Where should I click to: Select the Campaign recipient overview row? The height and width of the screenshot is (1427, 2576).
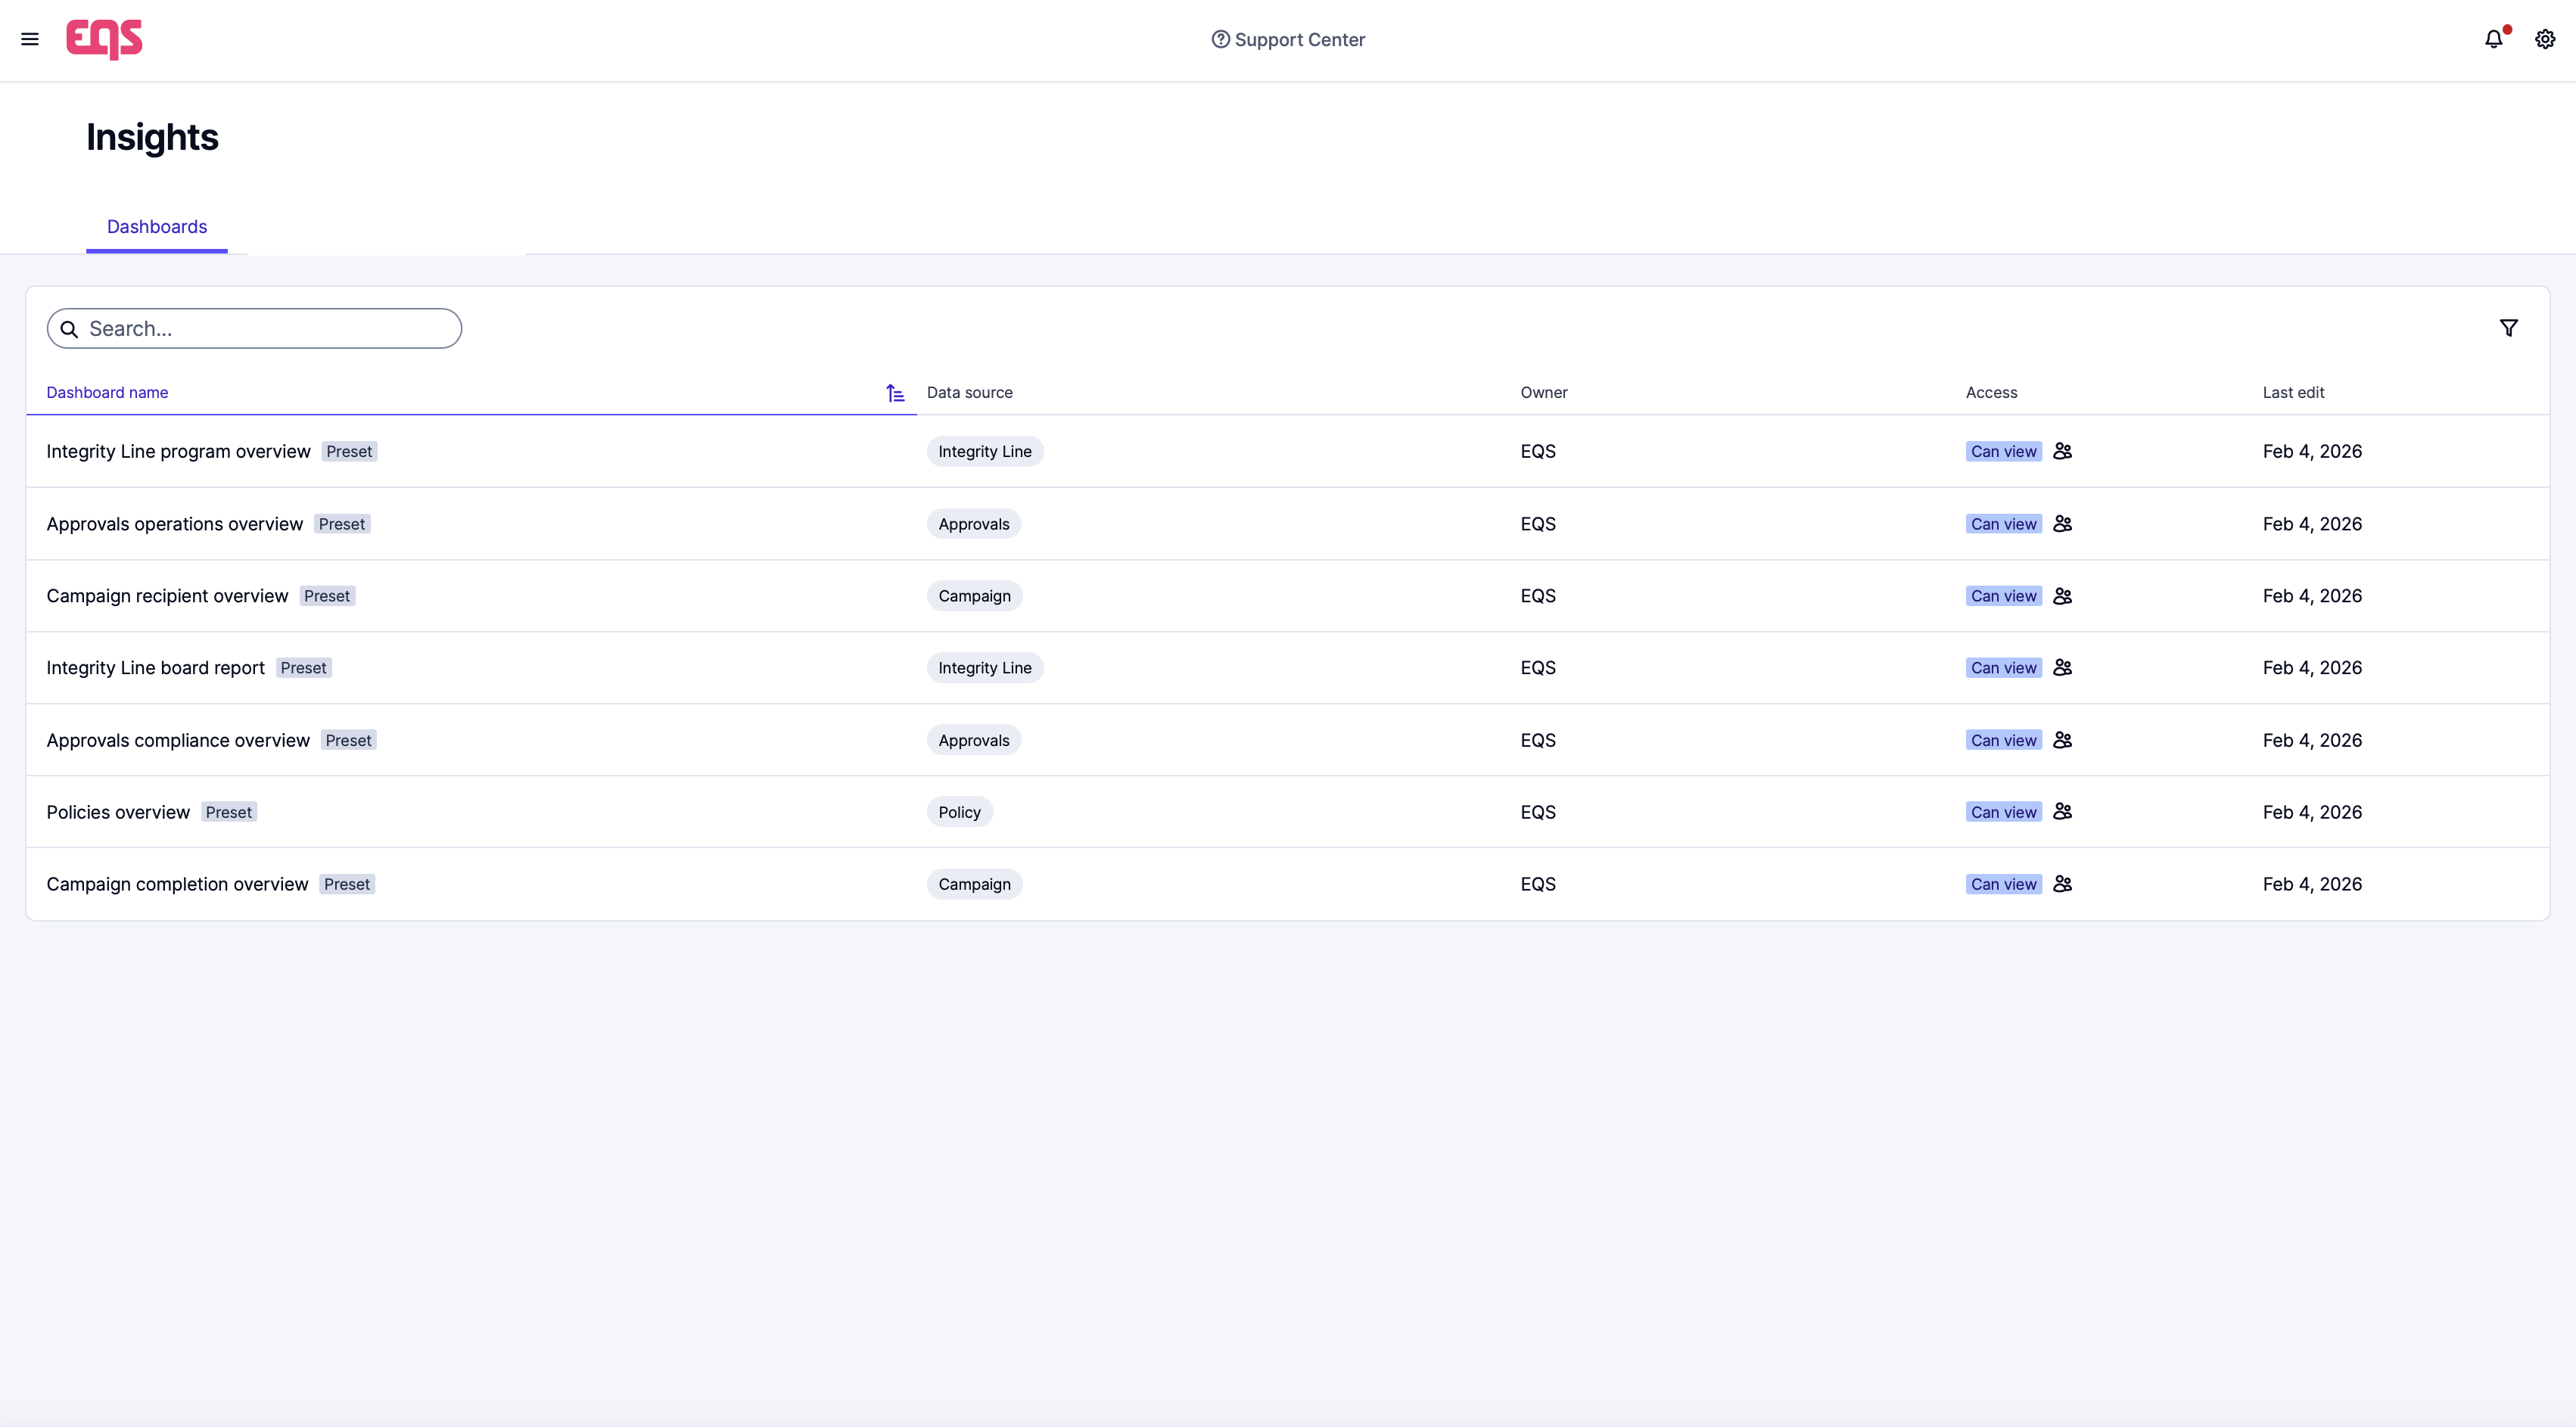167,596
